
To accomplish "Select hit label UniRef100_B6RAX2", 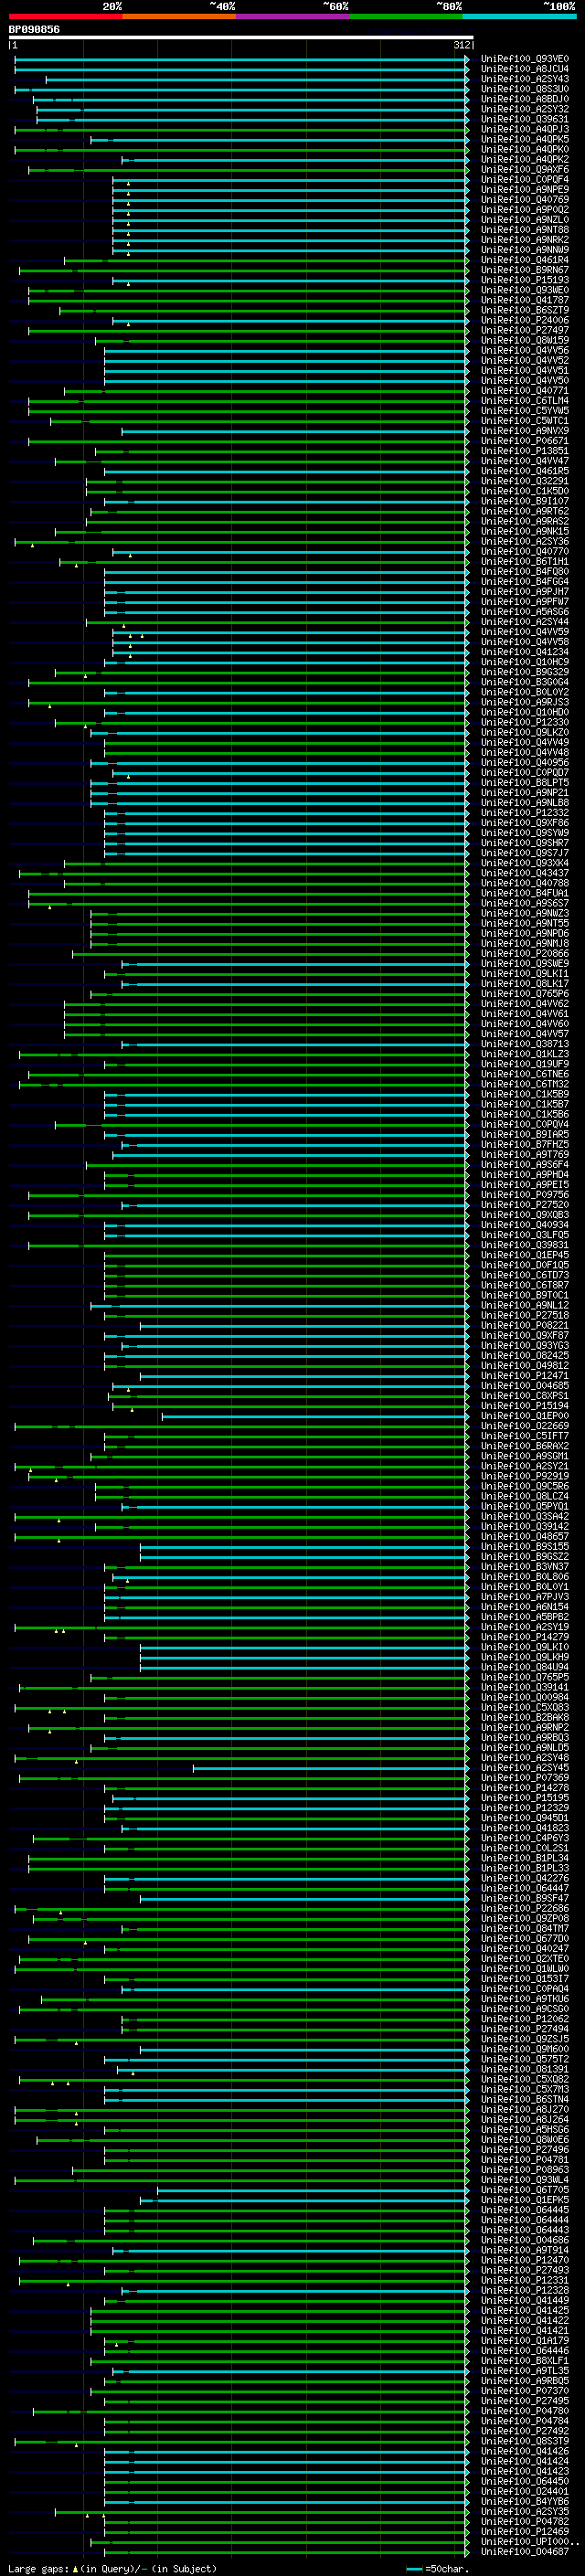I will coord(525,1446).
